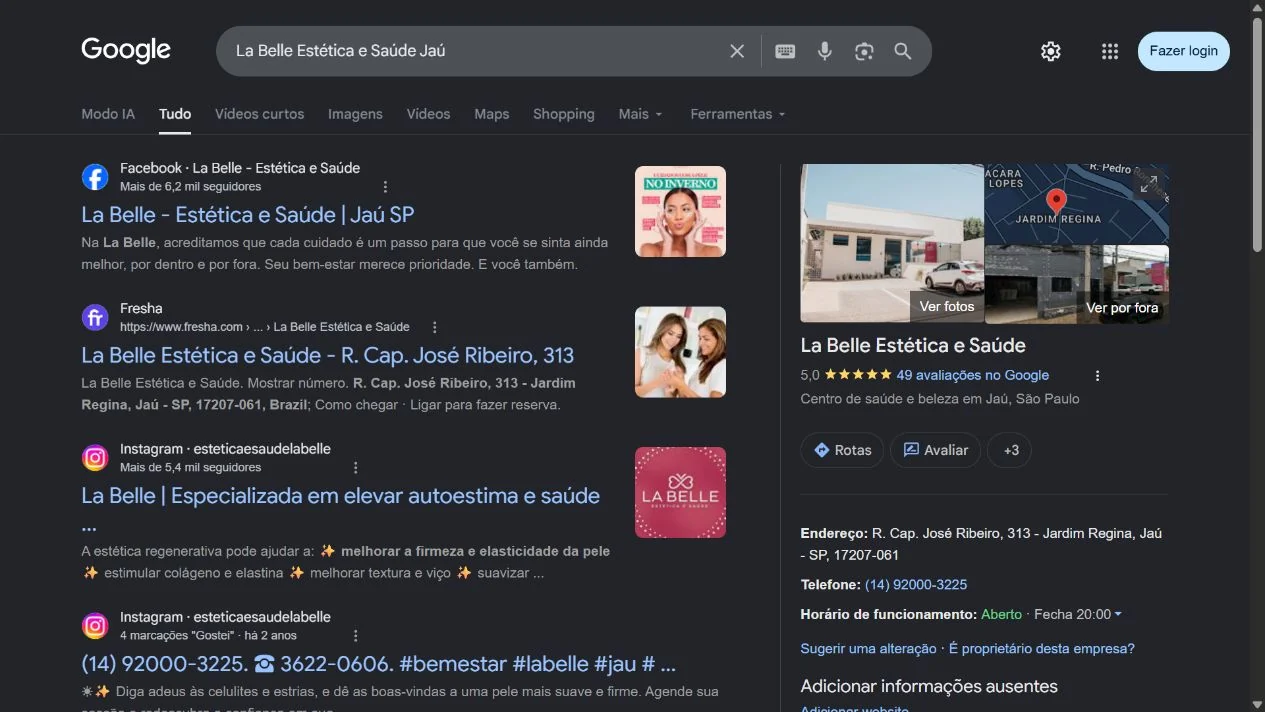Open search by image camera icon
Image resolution: width=1265 pixels, height=712 pixels.
coord(864,51)
